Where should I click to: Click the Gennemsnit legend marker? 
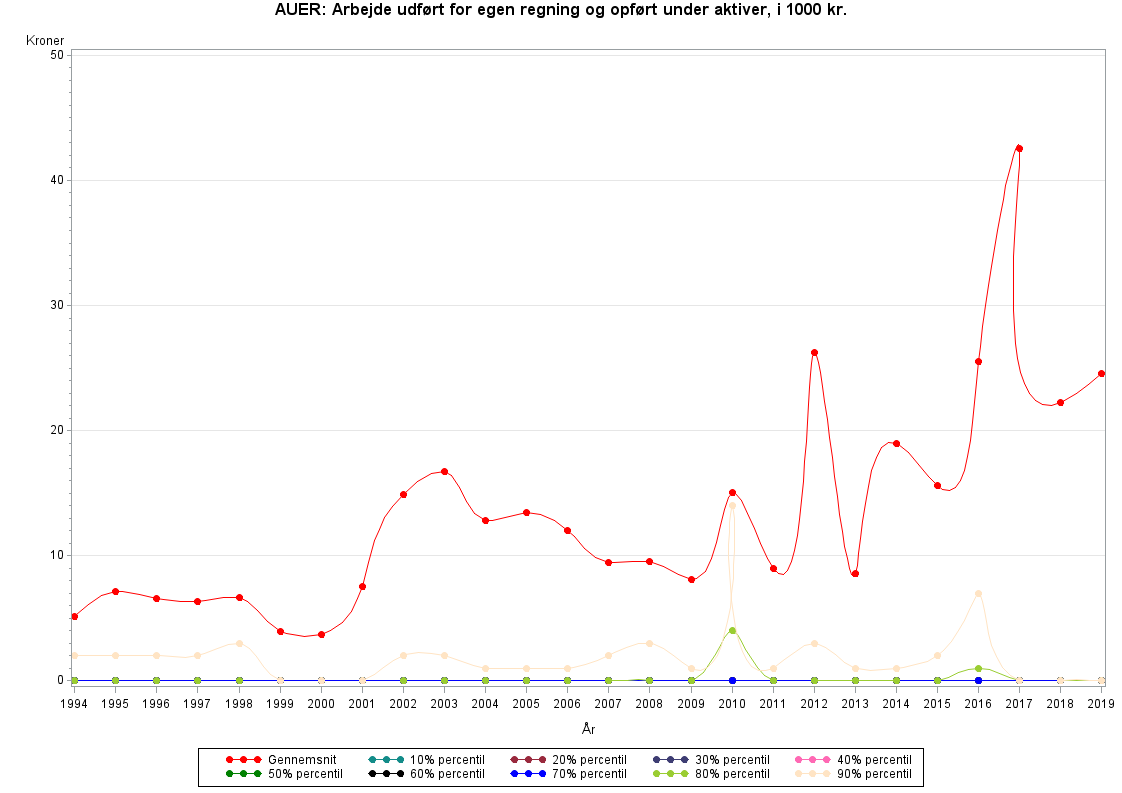243,760
